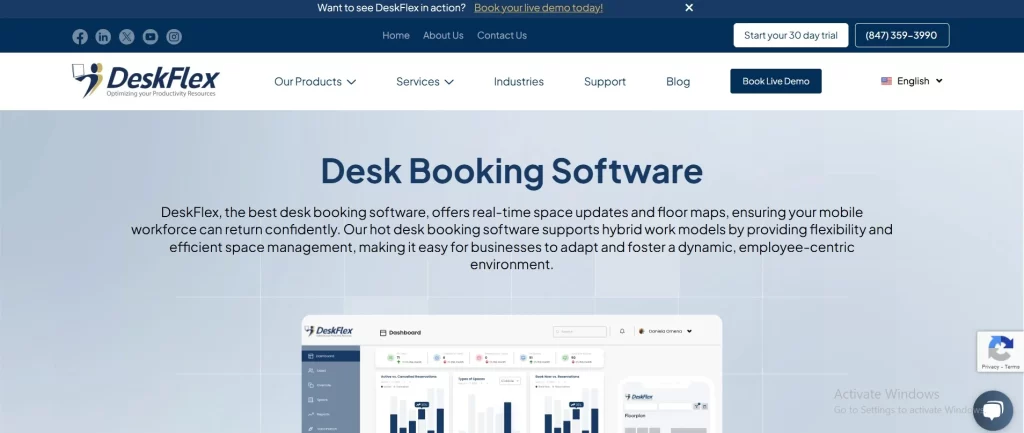Click the Daniela user dropdown in dashboard preview

coord(665,331)
